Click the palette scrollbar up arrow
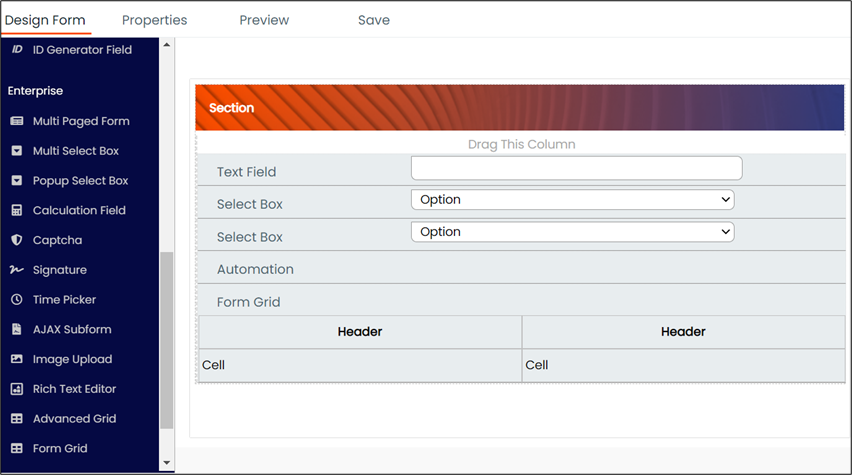 click(167, 45)
